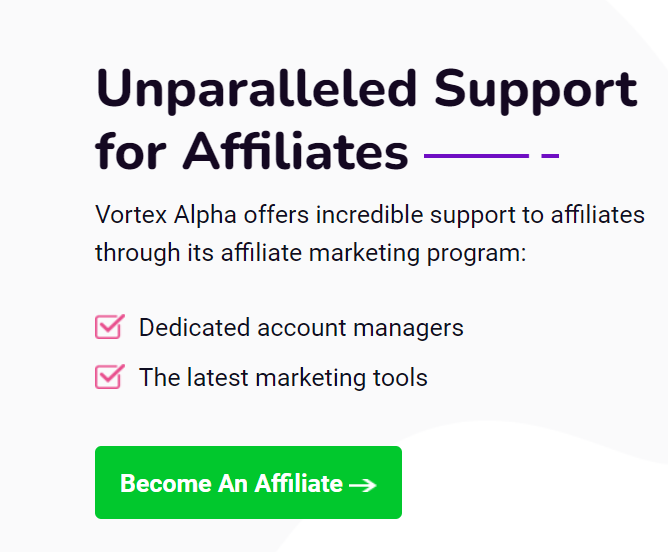Screen dimensions: 668x552
Task: Click the word "Unparalleled" in the heading
Action: click(254, 91)
